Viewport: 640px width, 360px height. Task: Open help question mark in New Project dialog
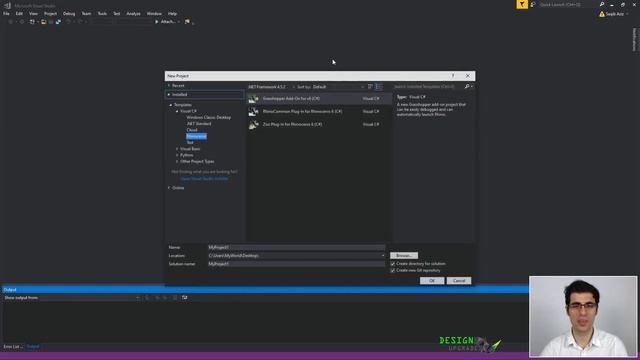tap(453, 76)
